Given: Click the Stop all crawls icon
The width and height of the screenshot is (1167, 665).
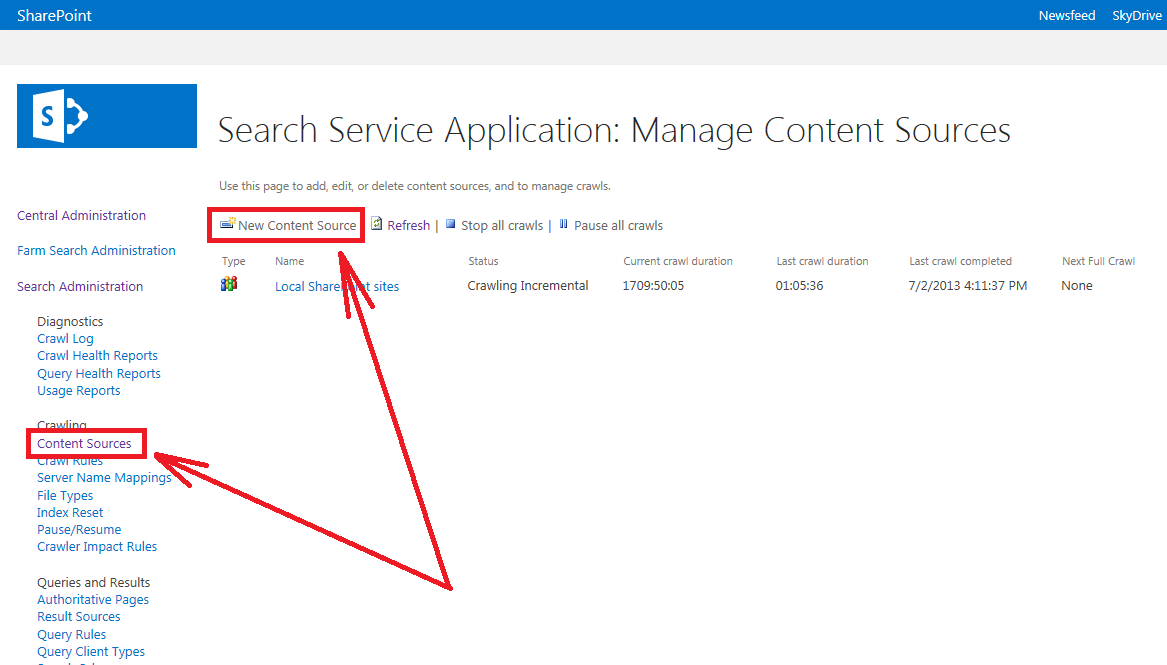Looking at the screenshot, I should pyautogui.click(x=450, y=224).
